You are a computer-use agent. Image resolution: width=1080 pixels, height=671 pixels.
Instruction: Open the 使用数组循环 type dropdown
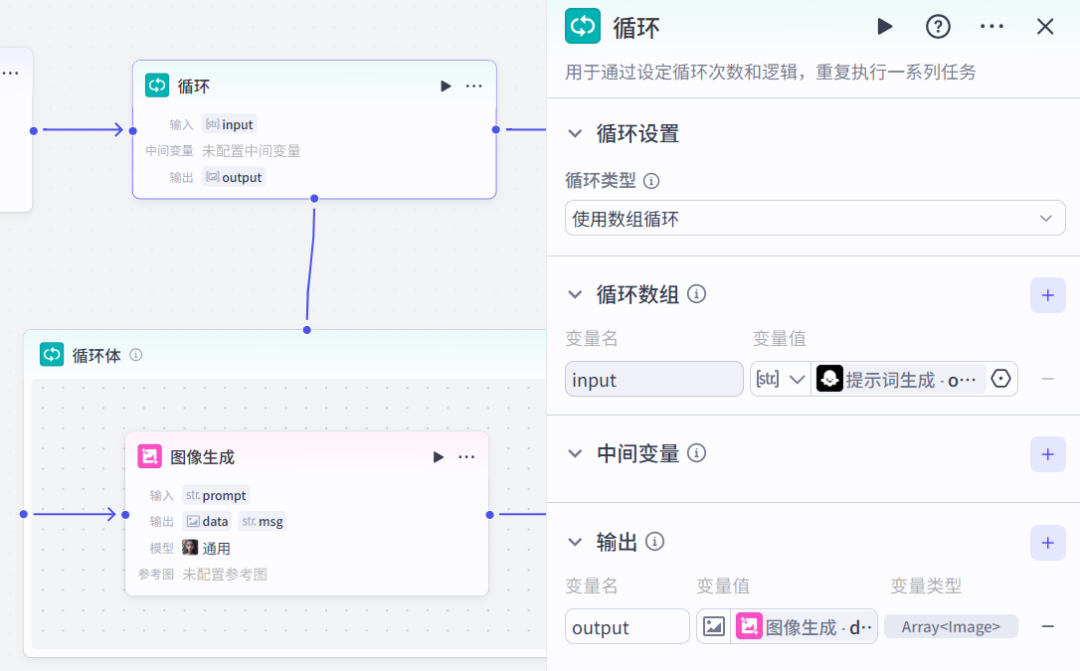click(x=815, y=218)
